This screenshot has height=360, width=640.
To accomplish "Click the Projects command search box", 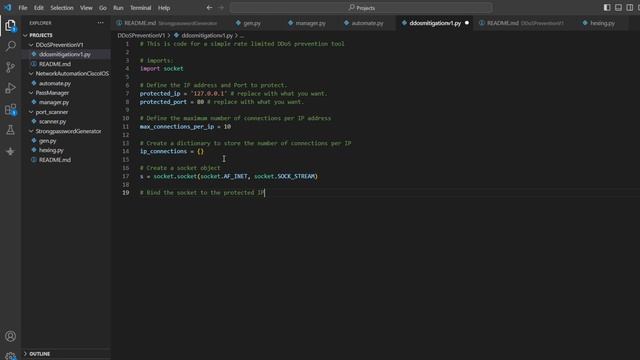I will coord(361,8).
